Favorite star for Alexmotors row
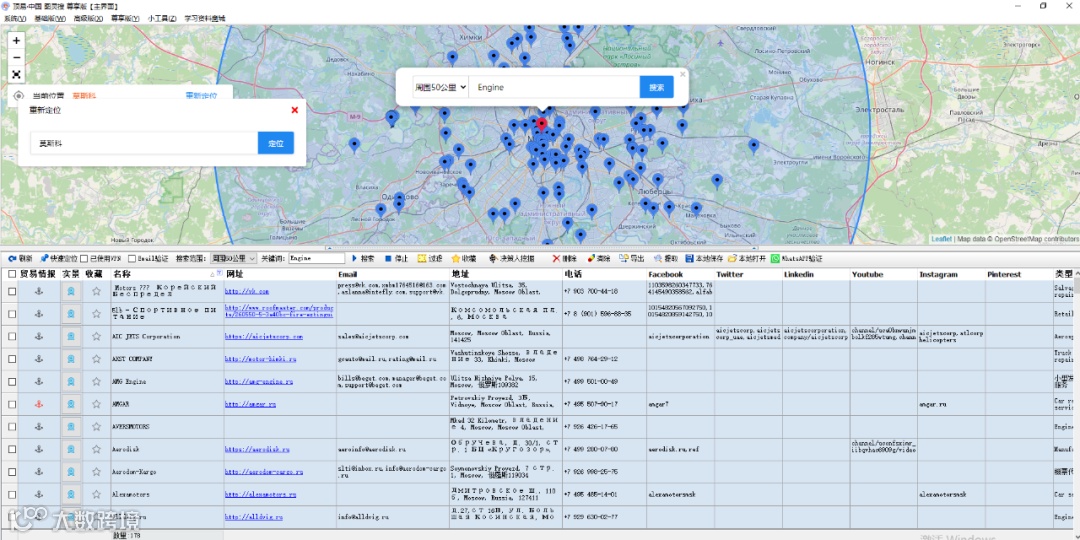Viewport: 1080px width, 540px height. click(96, 495)
